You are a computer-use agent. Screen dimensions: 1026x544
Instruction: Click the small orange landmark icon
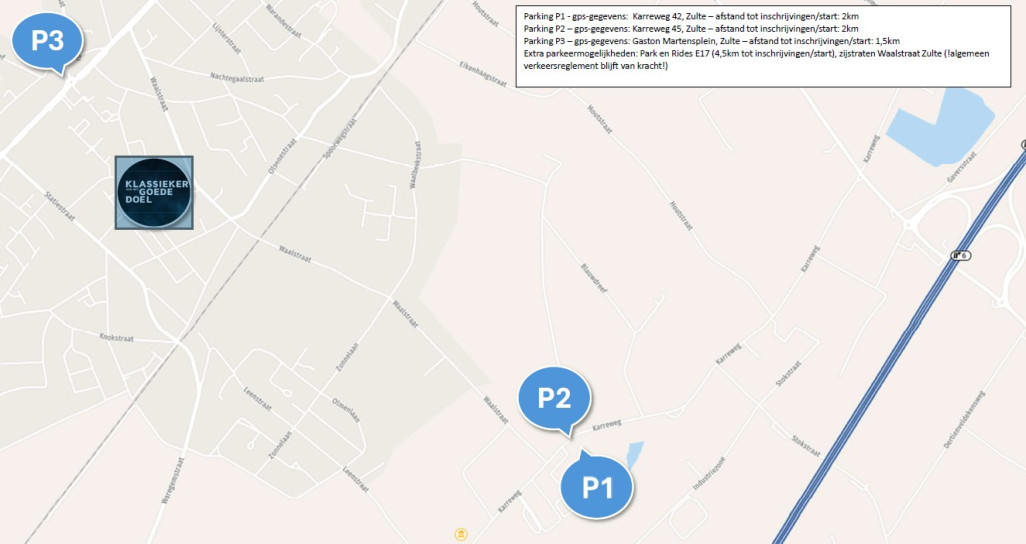click(461, 534)
